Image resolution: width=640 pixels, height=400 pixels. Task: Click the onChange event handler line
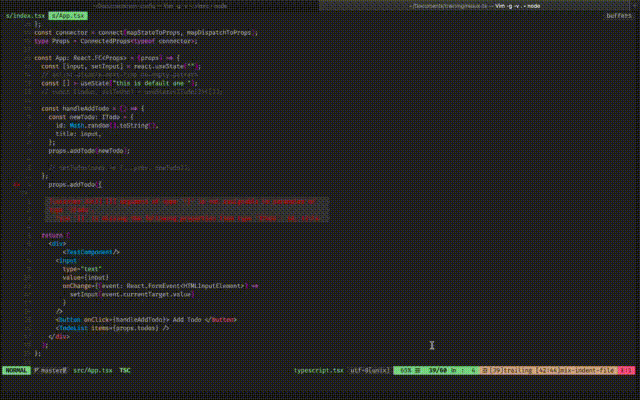coord(160,286)
